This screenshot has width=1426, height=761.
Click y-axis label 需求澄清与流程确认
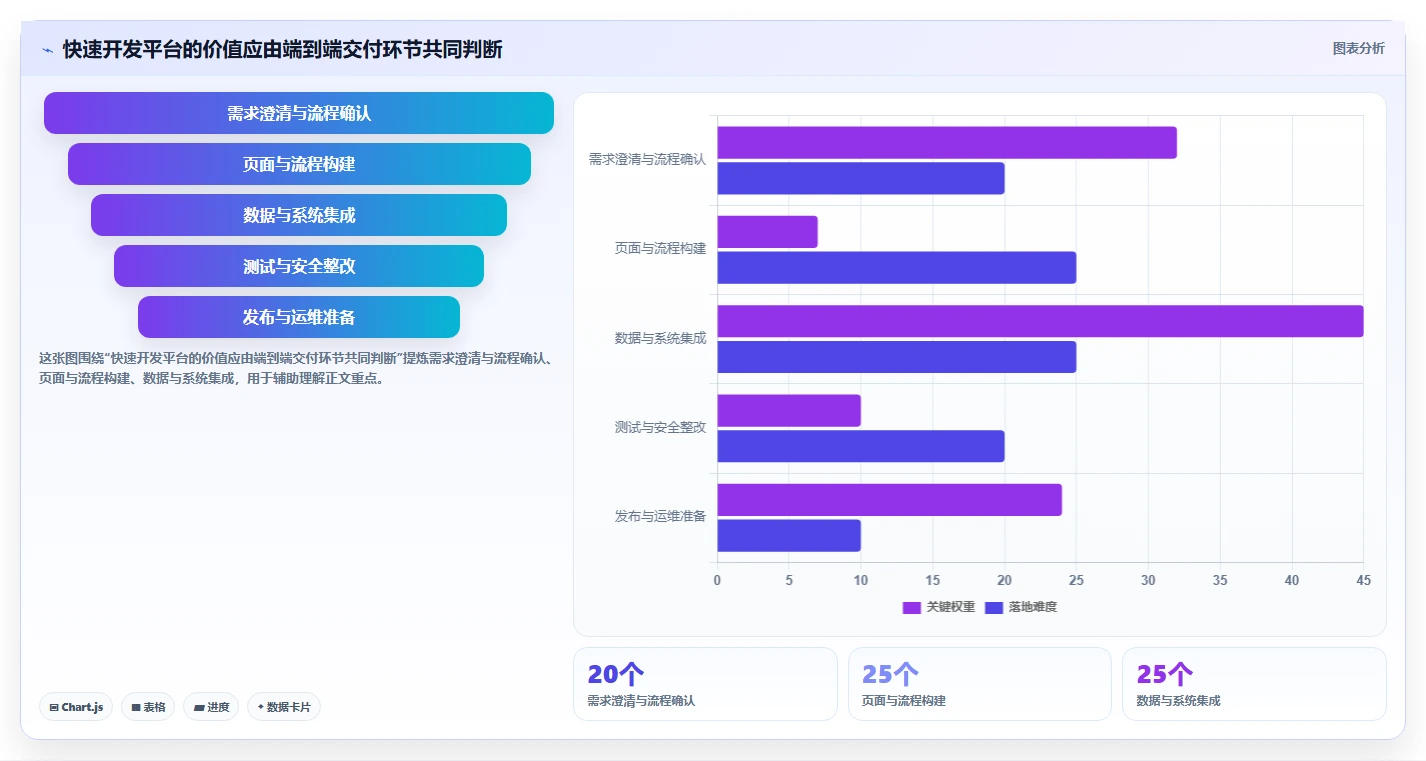[x=647, y=159]
